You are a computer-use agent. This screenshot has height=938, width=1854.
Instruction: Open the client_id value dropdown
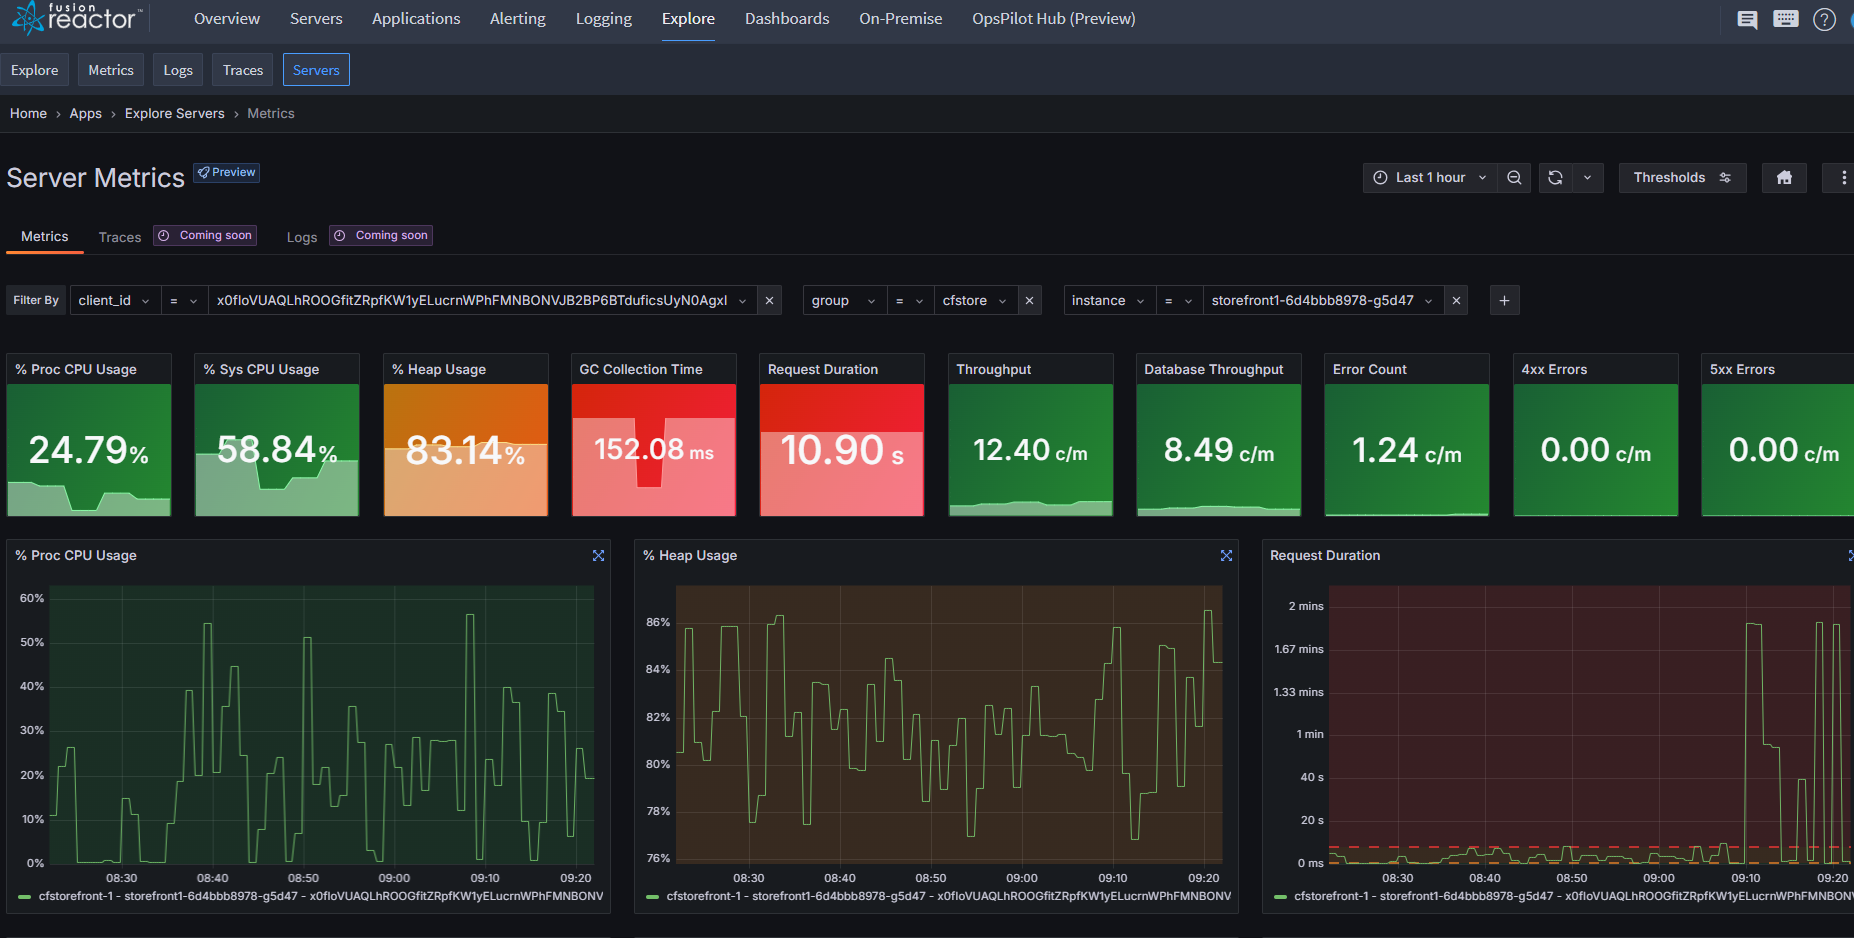pos(482,301)
